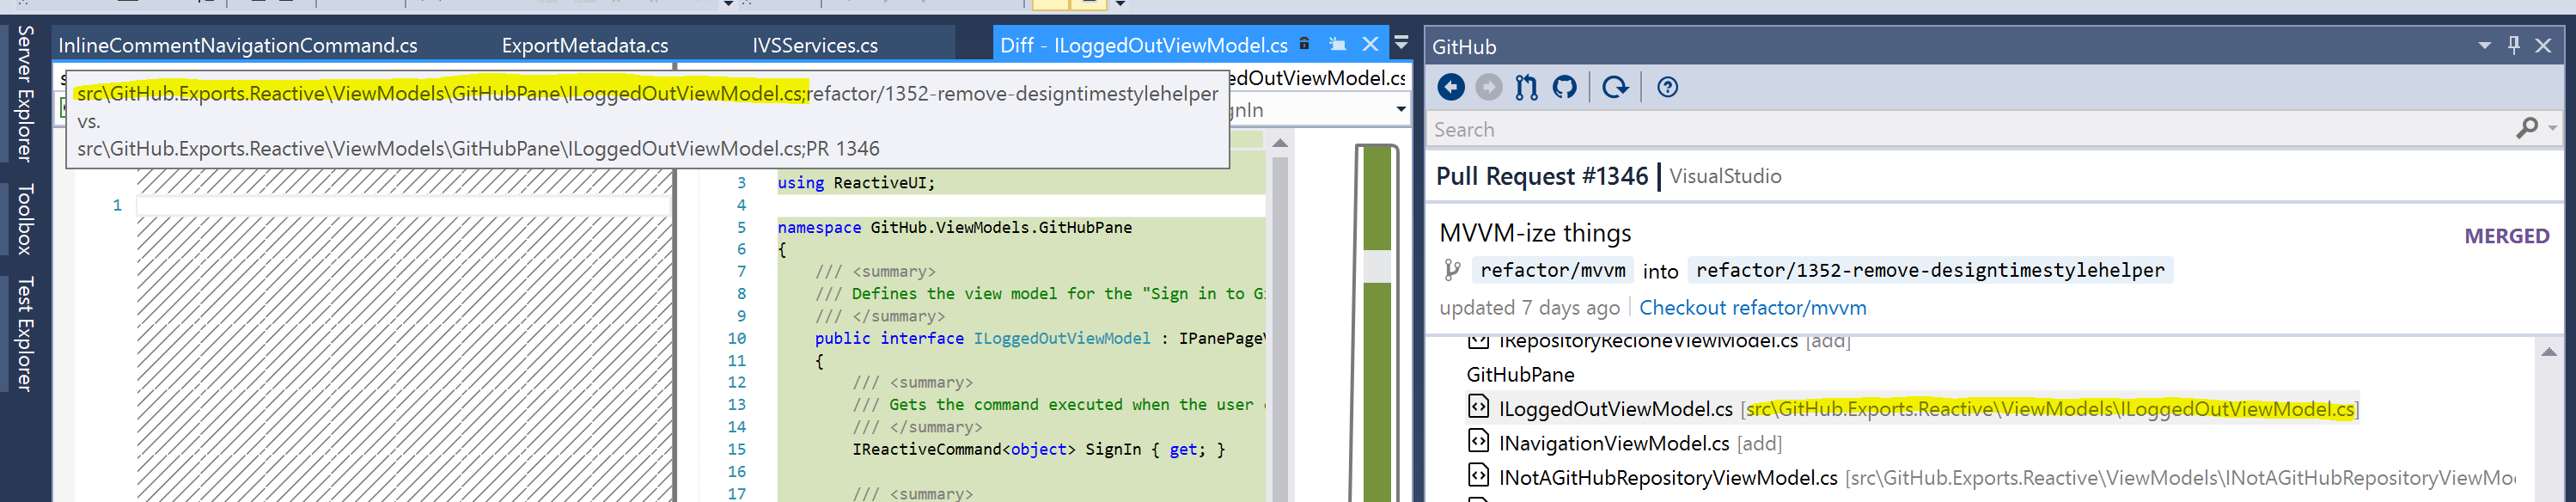Click file icon next to INotAGitHubRepositoryViewModel.cs

(1478, 474)
